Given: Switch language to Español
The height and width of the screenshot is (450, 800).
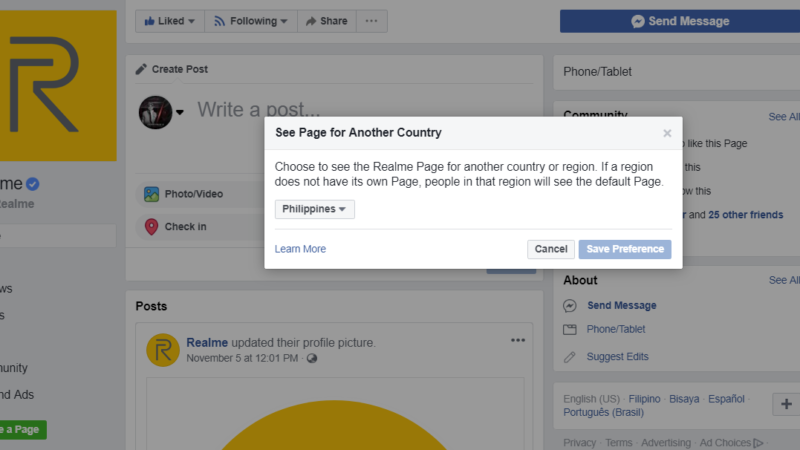Looking at the screenshot, I should (x=726, y=399).
